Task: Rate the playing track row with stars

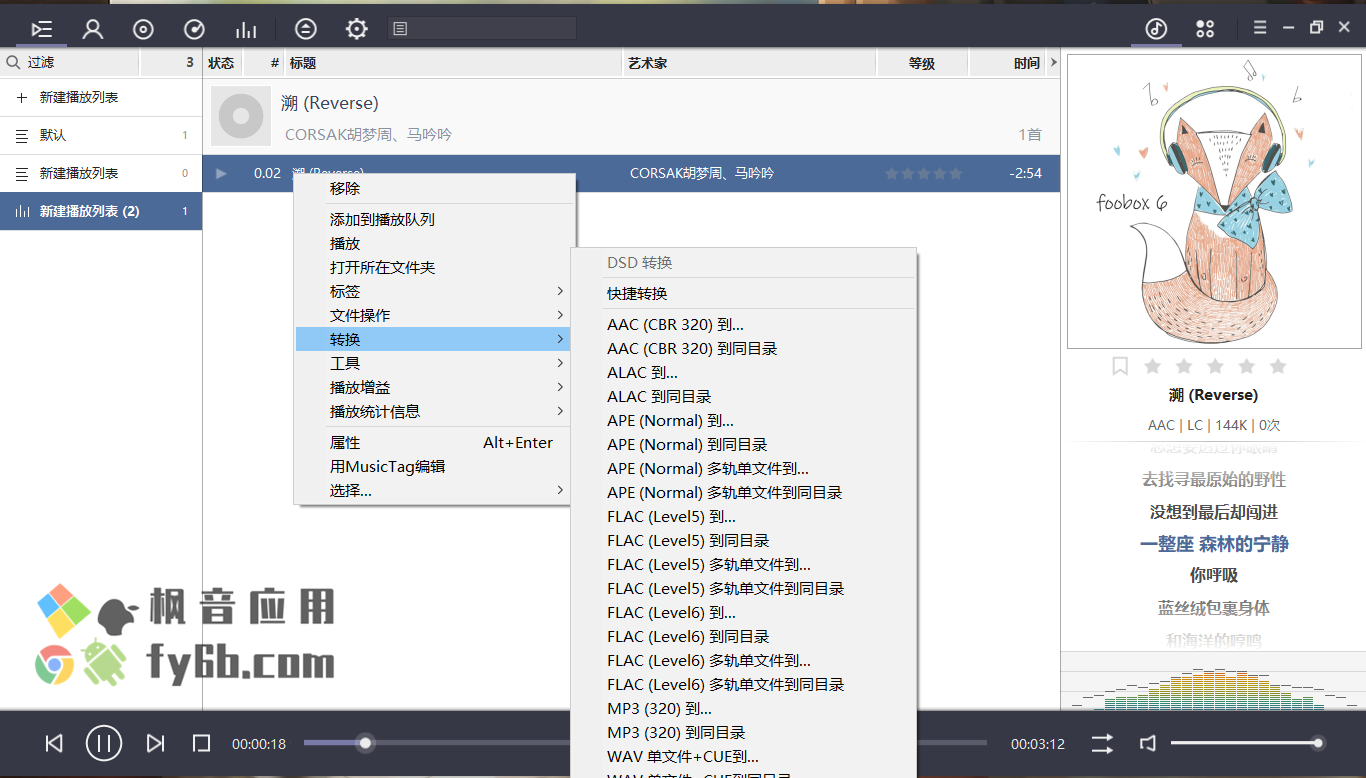Action: point(924,173)
